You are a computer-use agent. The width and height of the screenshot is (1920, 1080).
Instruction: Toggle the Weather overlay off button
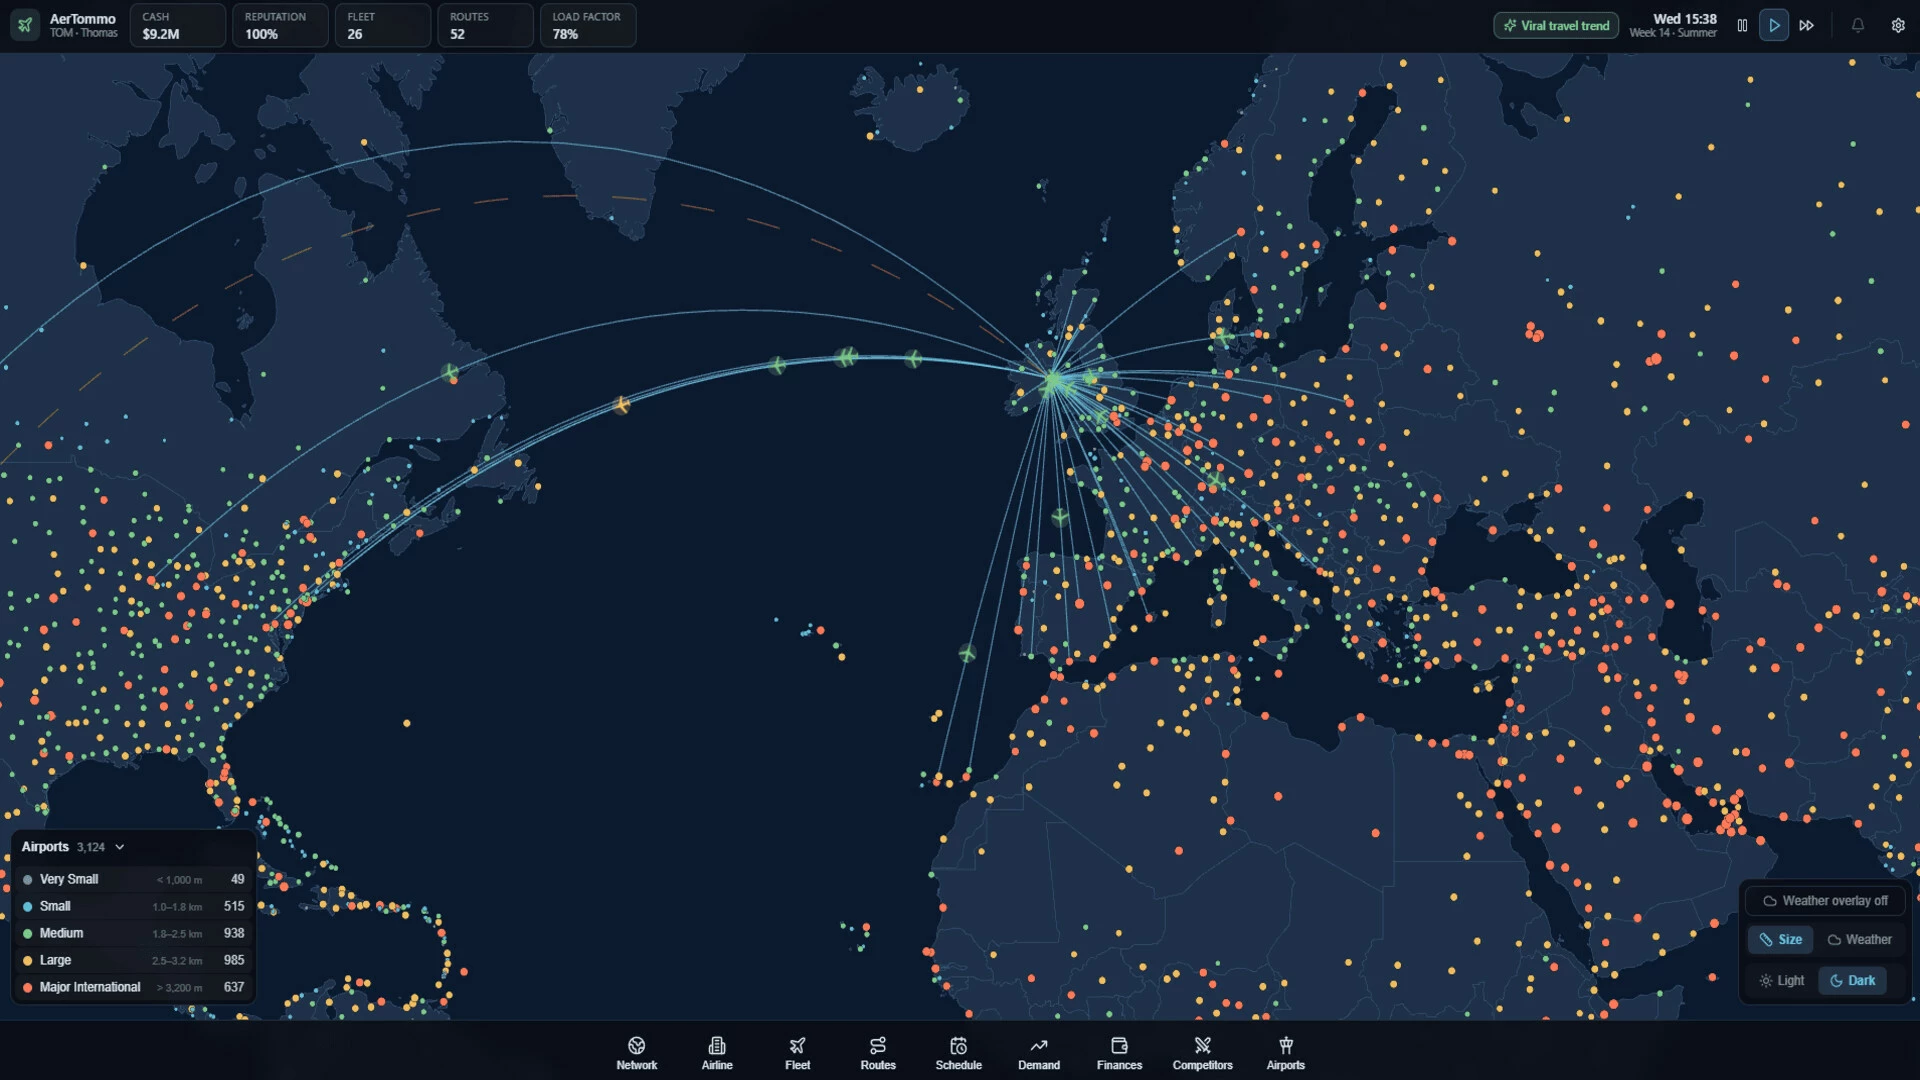pyautogui.click(x=1825, y=901)
